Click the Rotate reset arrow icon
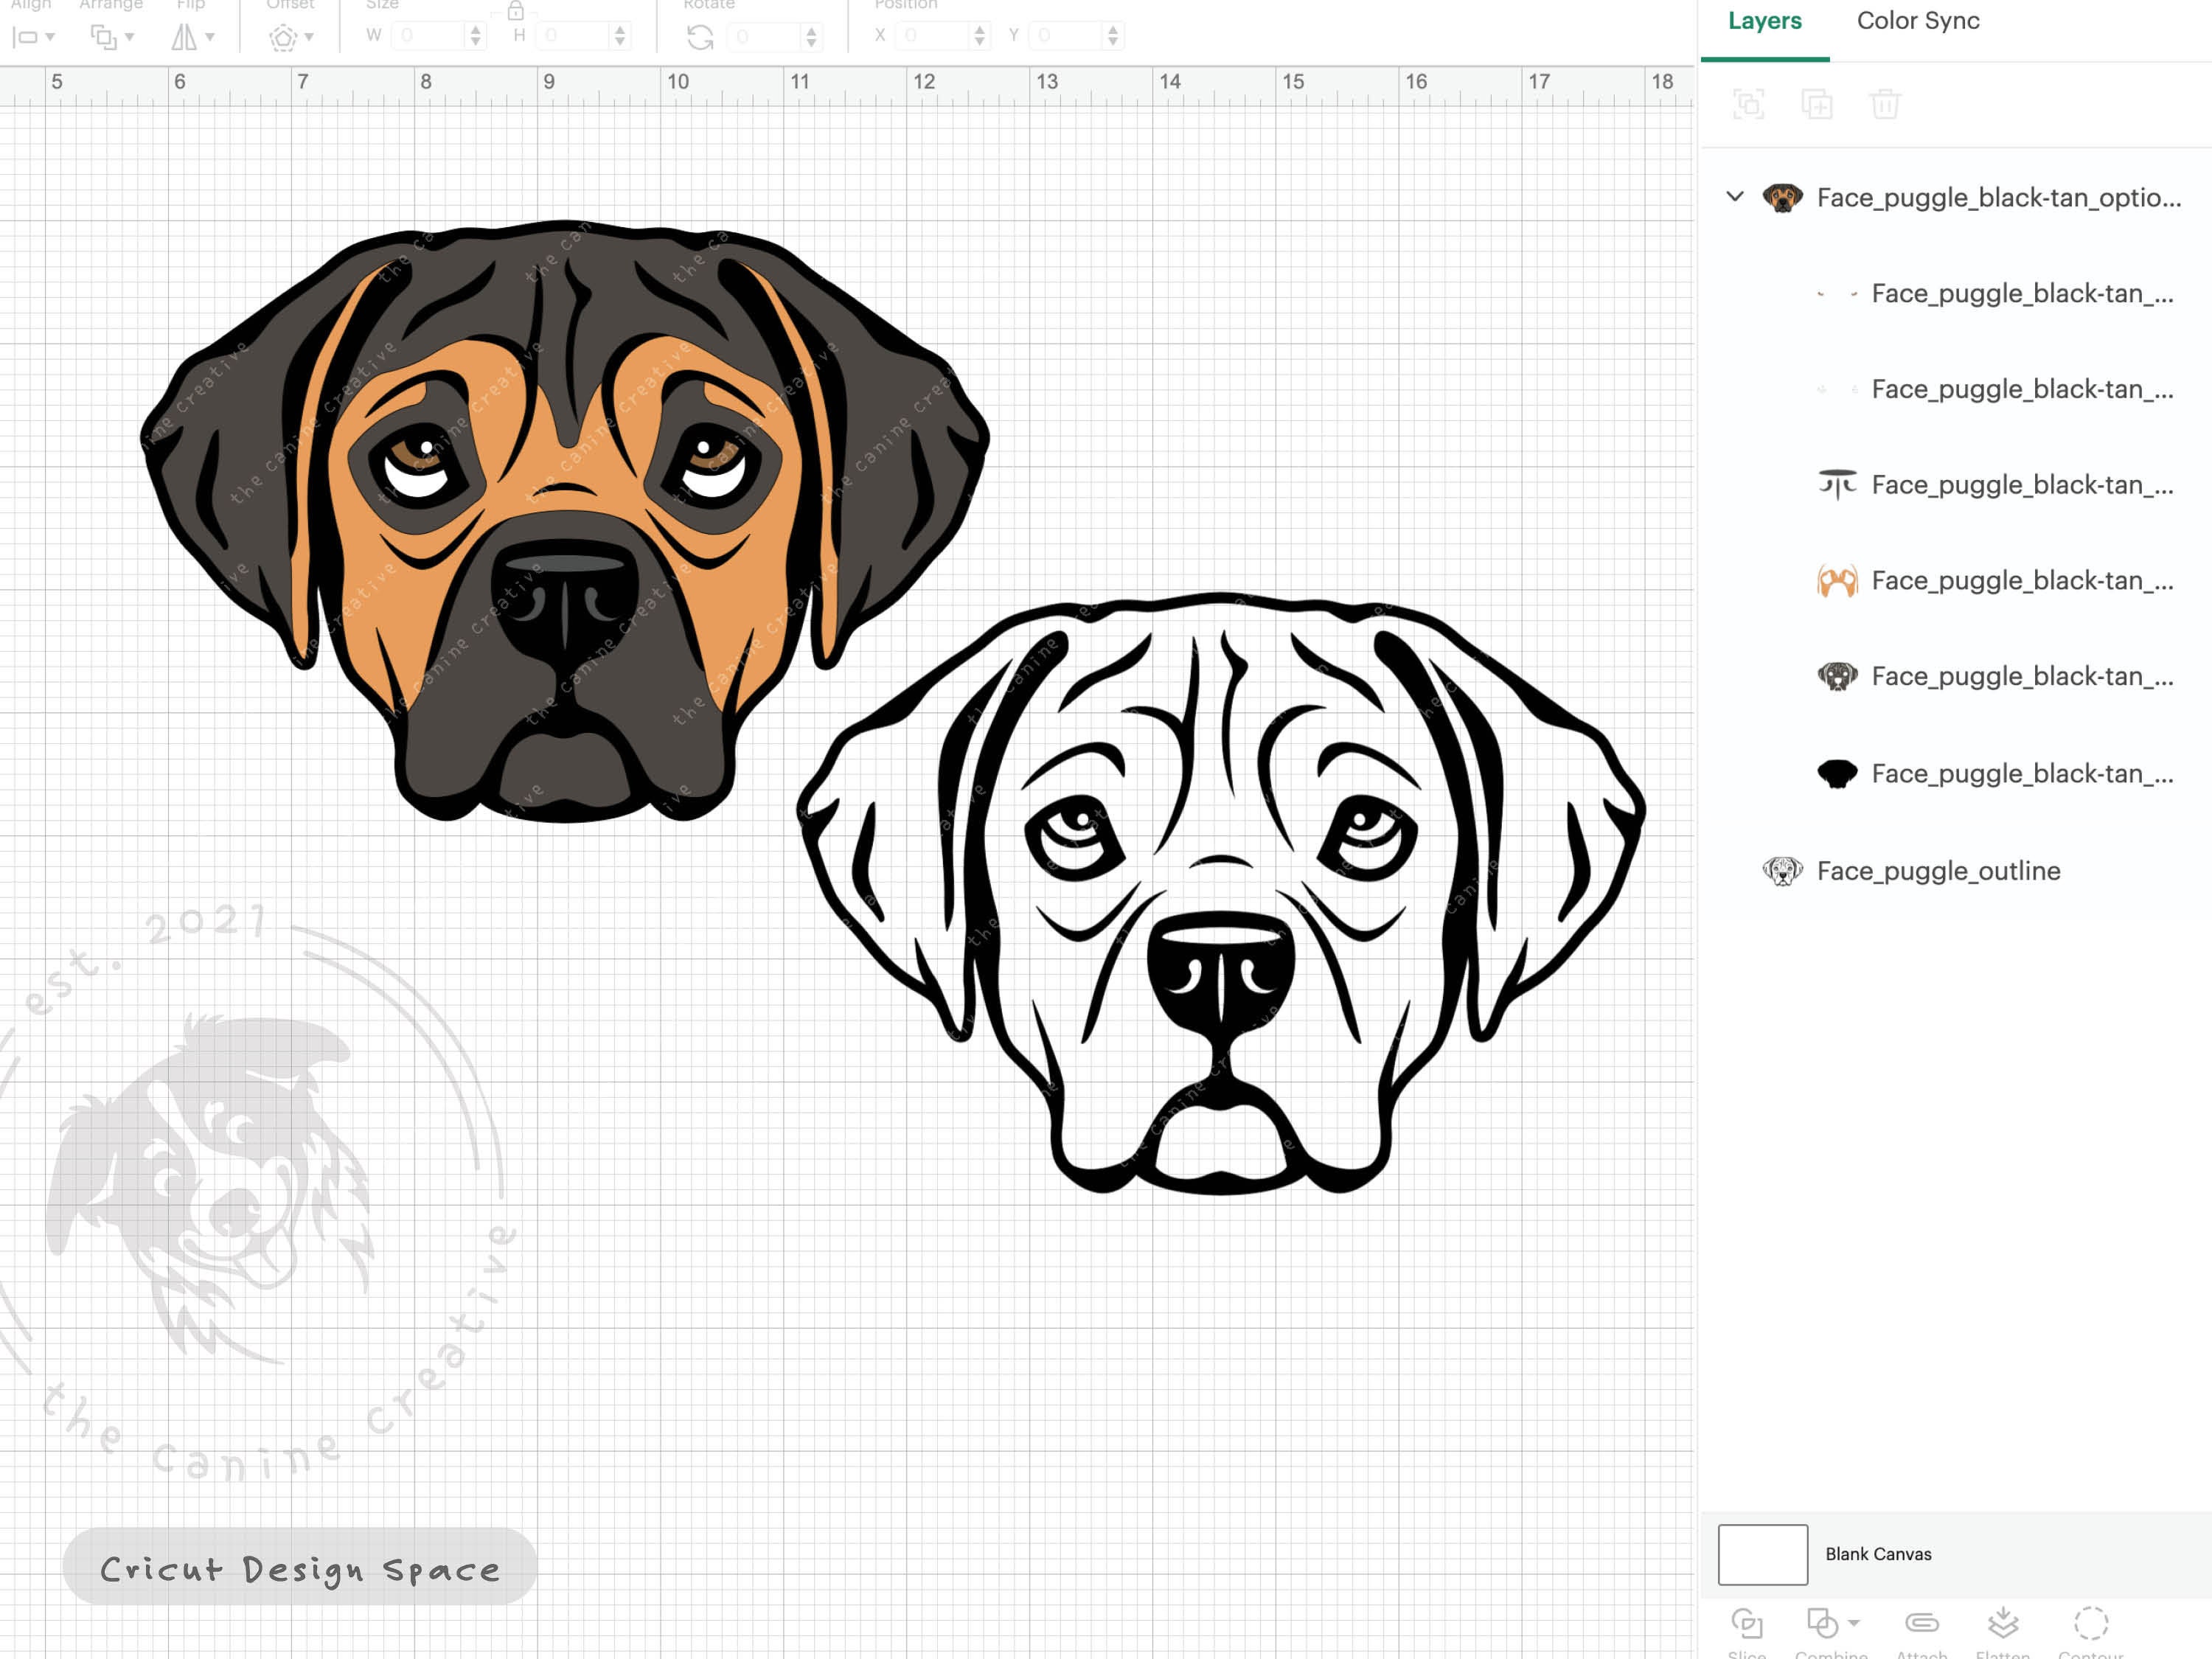This screenshot has width=2212, height=1659. coord(701,37)
